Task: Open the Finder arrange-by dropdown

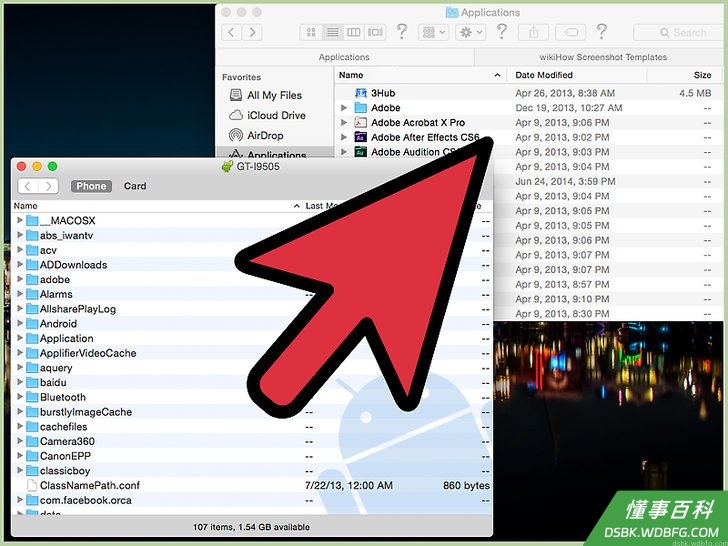Action: [433, 32]
